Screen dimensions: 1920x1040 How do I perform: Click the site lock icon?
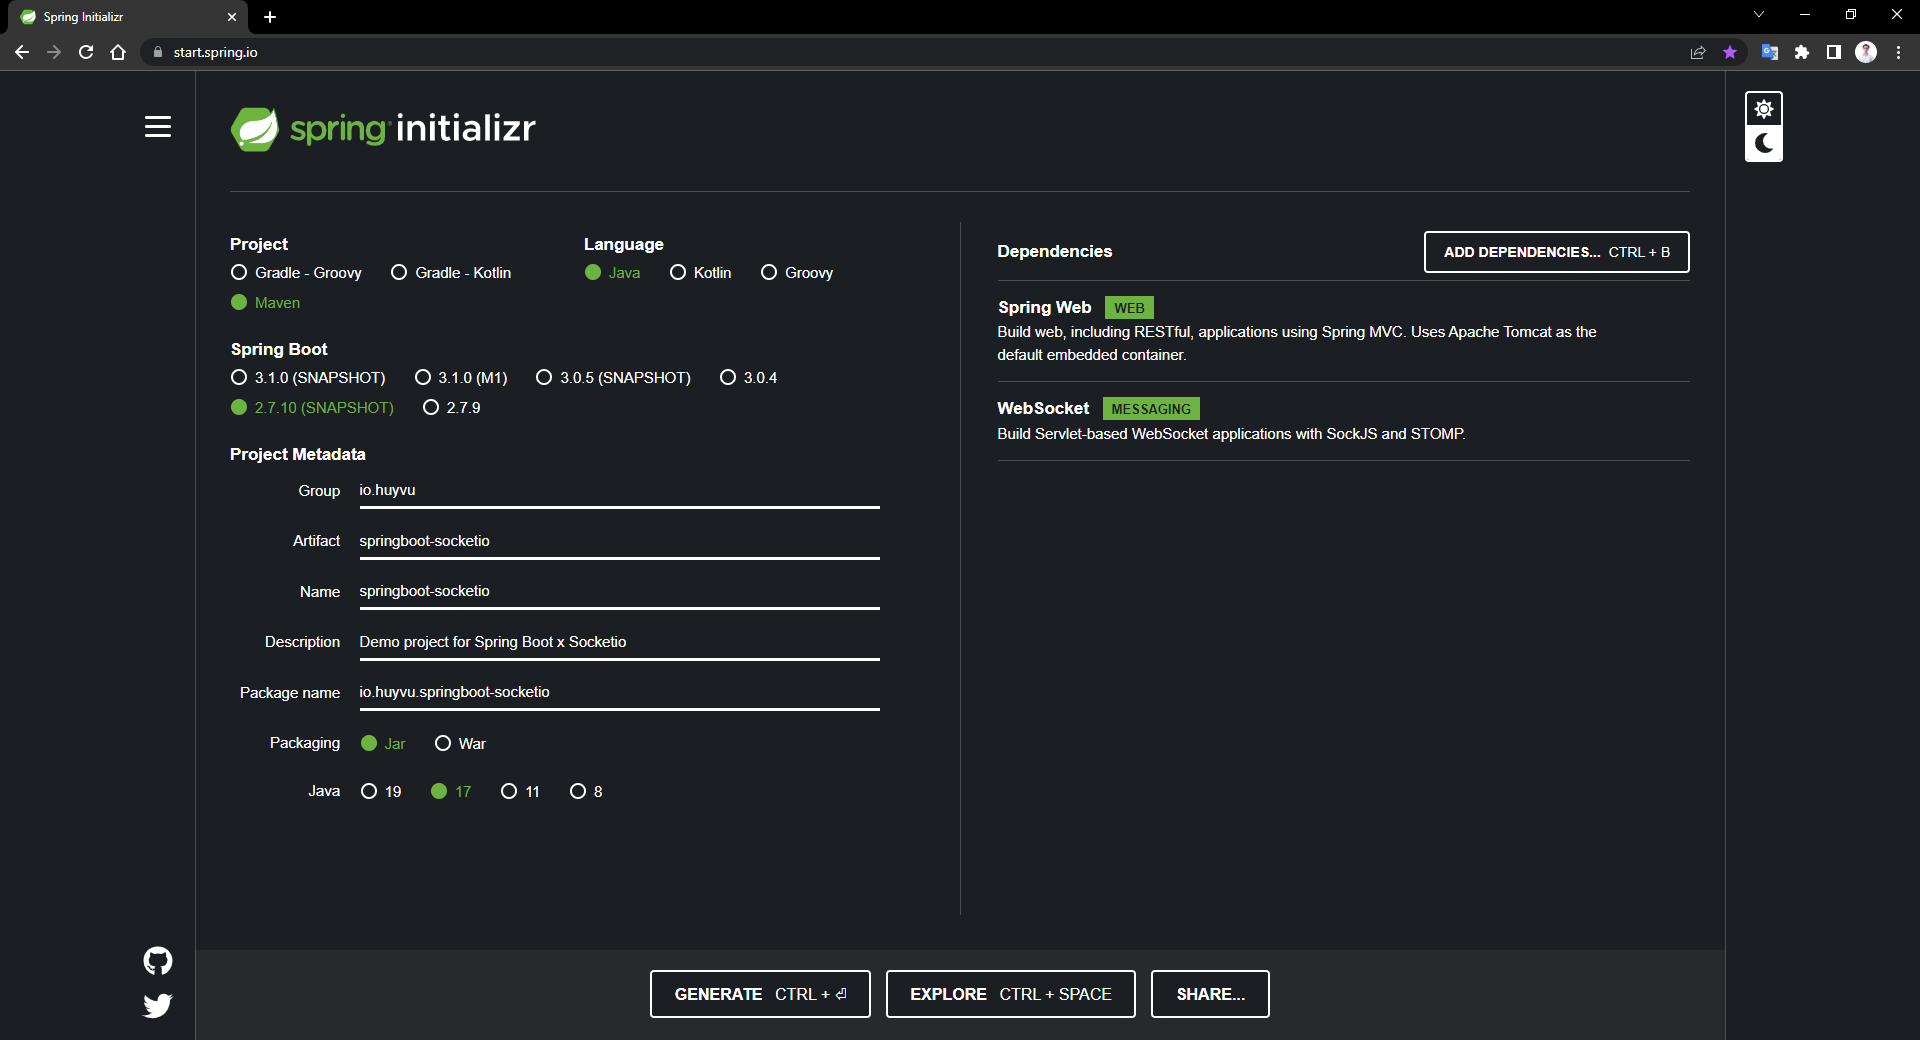pos(157,52)
